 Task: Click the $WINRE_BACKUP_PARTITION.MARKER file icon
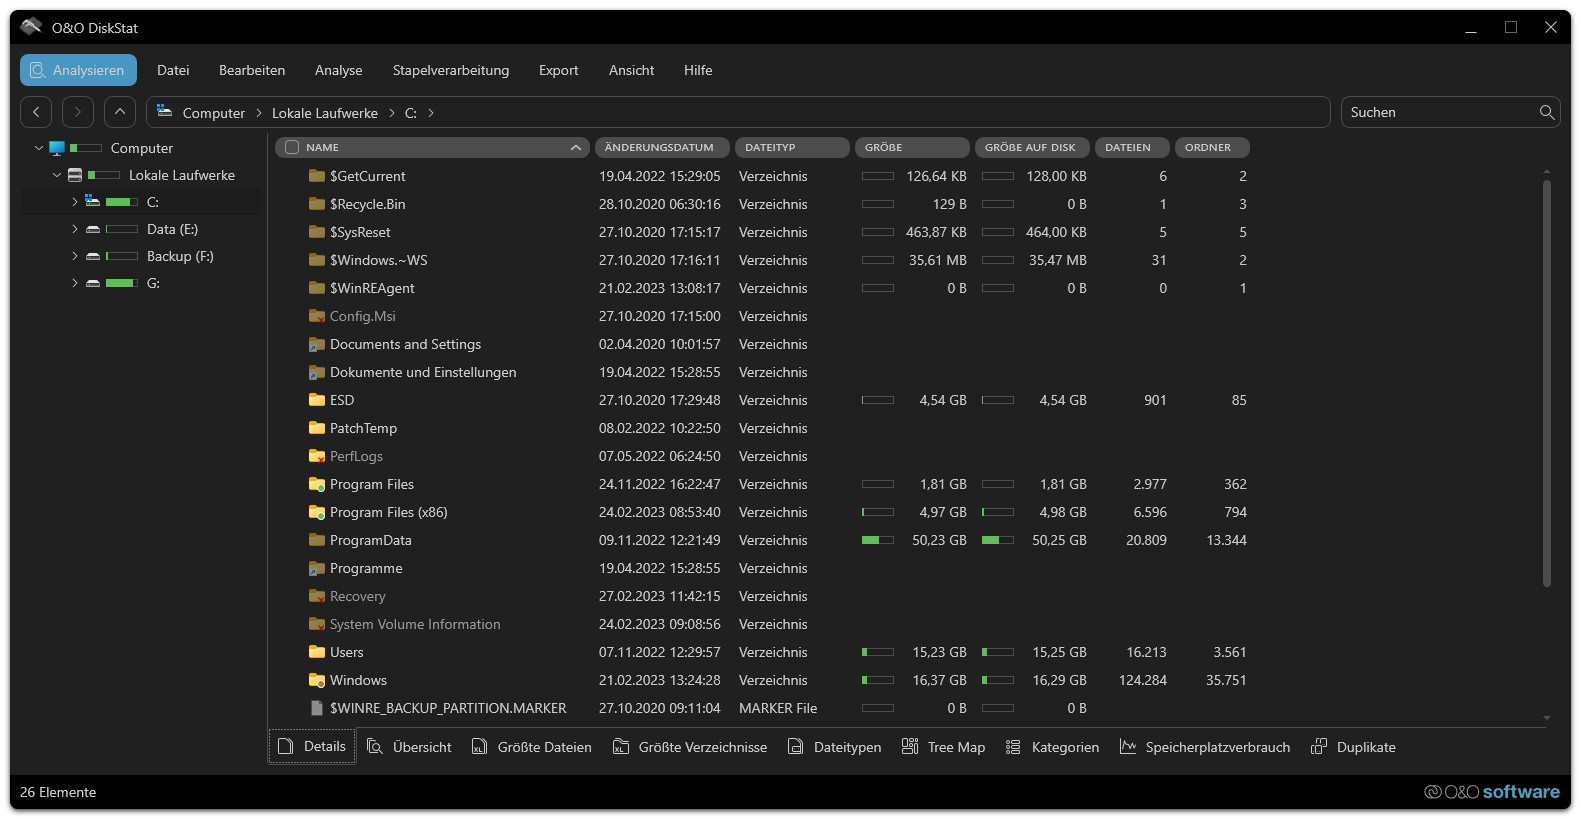(x=317, y=708)
